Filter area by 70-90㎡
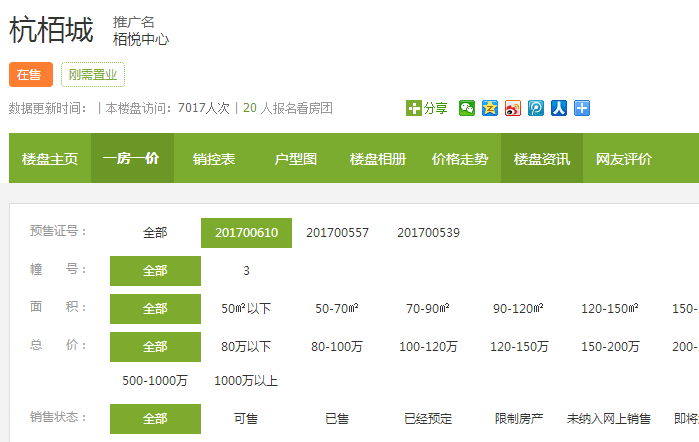Image resolution: width=699 pixels, height=442 pixels. pyautogui.click(x=428, y=309)
